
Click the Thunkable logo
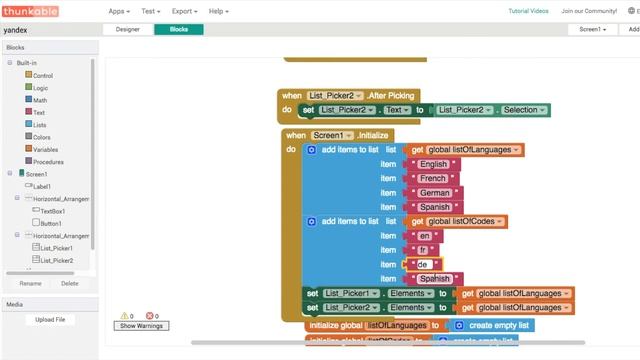(31, 11)
